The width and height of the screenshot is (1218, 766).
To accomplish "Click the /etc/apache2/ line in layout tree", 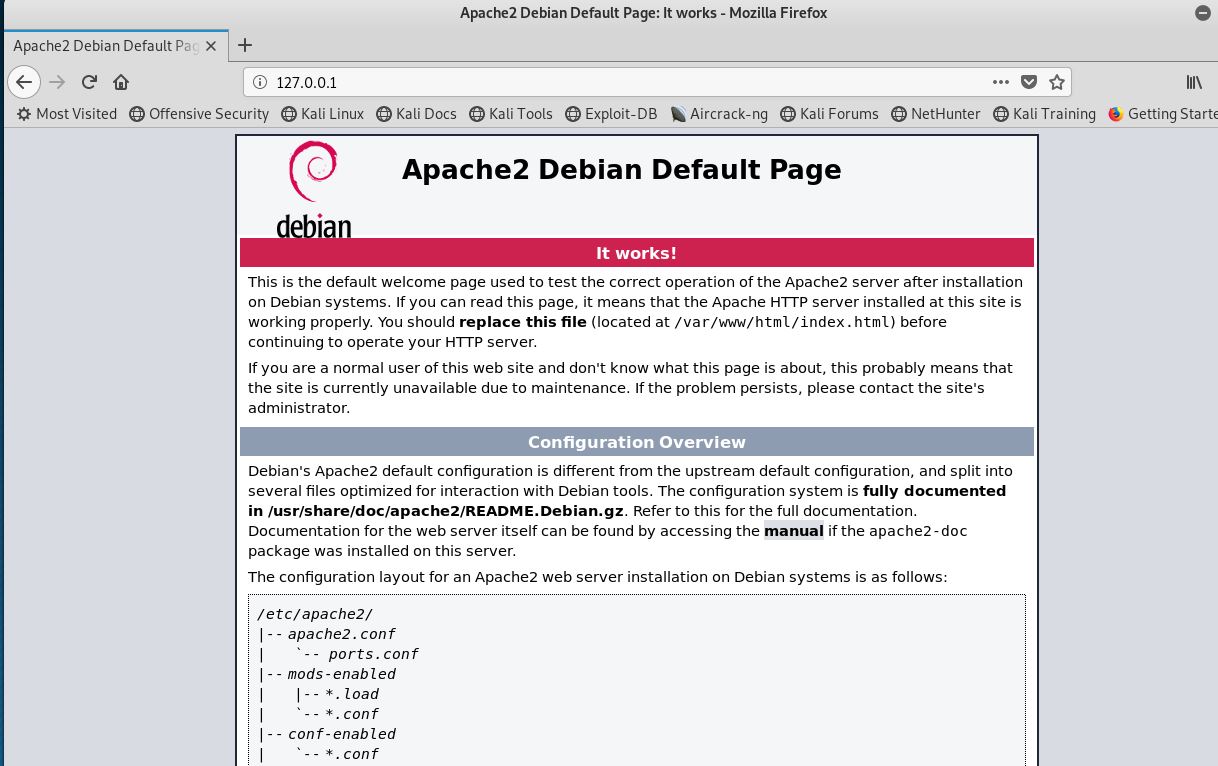I will [315, 614].
